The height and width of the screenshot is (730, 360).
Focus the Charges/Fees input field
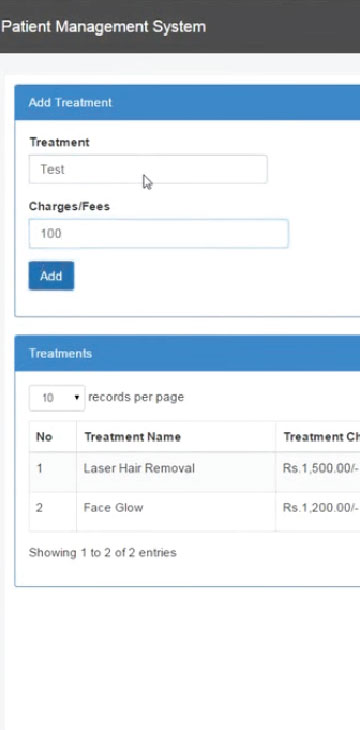tap(158, 234)
